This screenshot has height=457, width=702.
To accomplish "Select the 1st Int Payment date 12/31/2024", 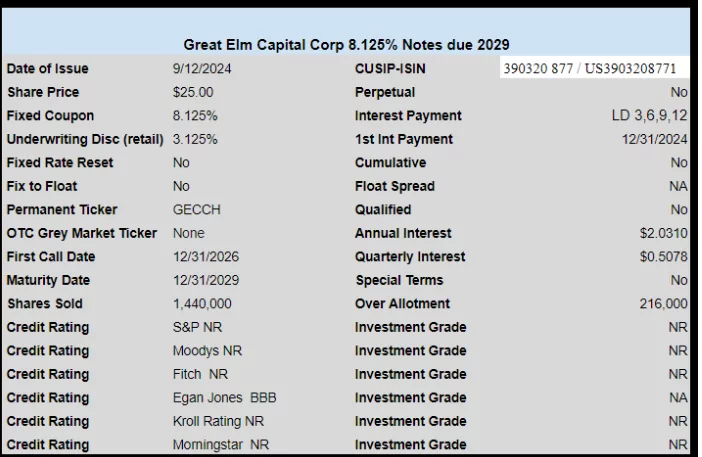I will pos(654,139).
